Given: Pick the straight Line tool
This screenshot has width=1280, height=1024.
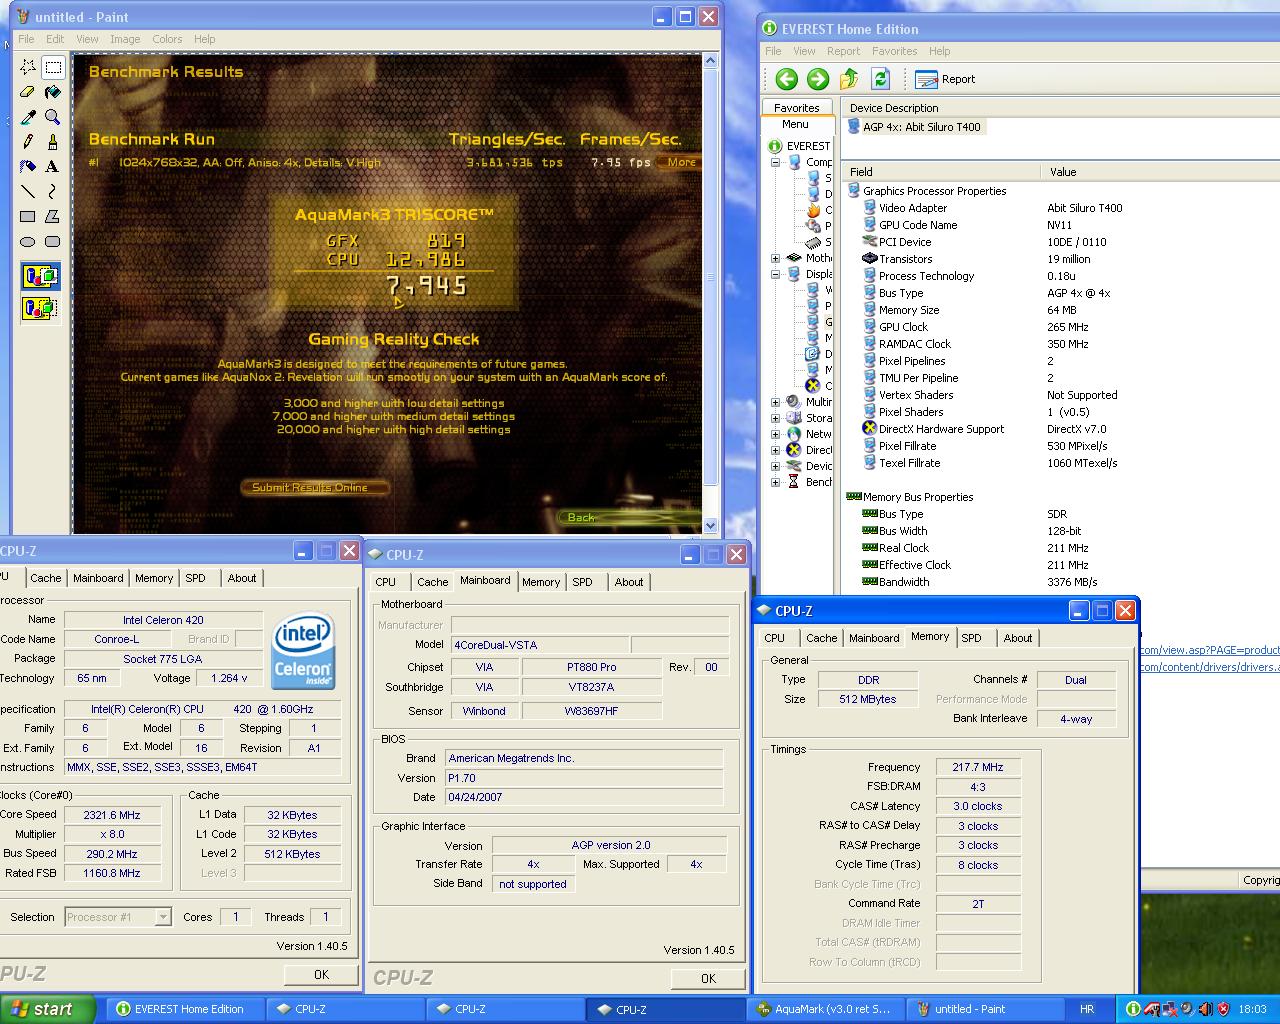Looking at the screenshot, I should coord(28,191).
